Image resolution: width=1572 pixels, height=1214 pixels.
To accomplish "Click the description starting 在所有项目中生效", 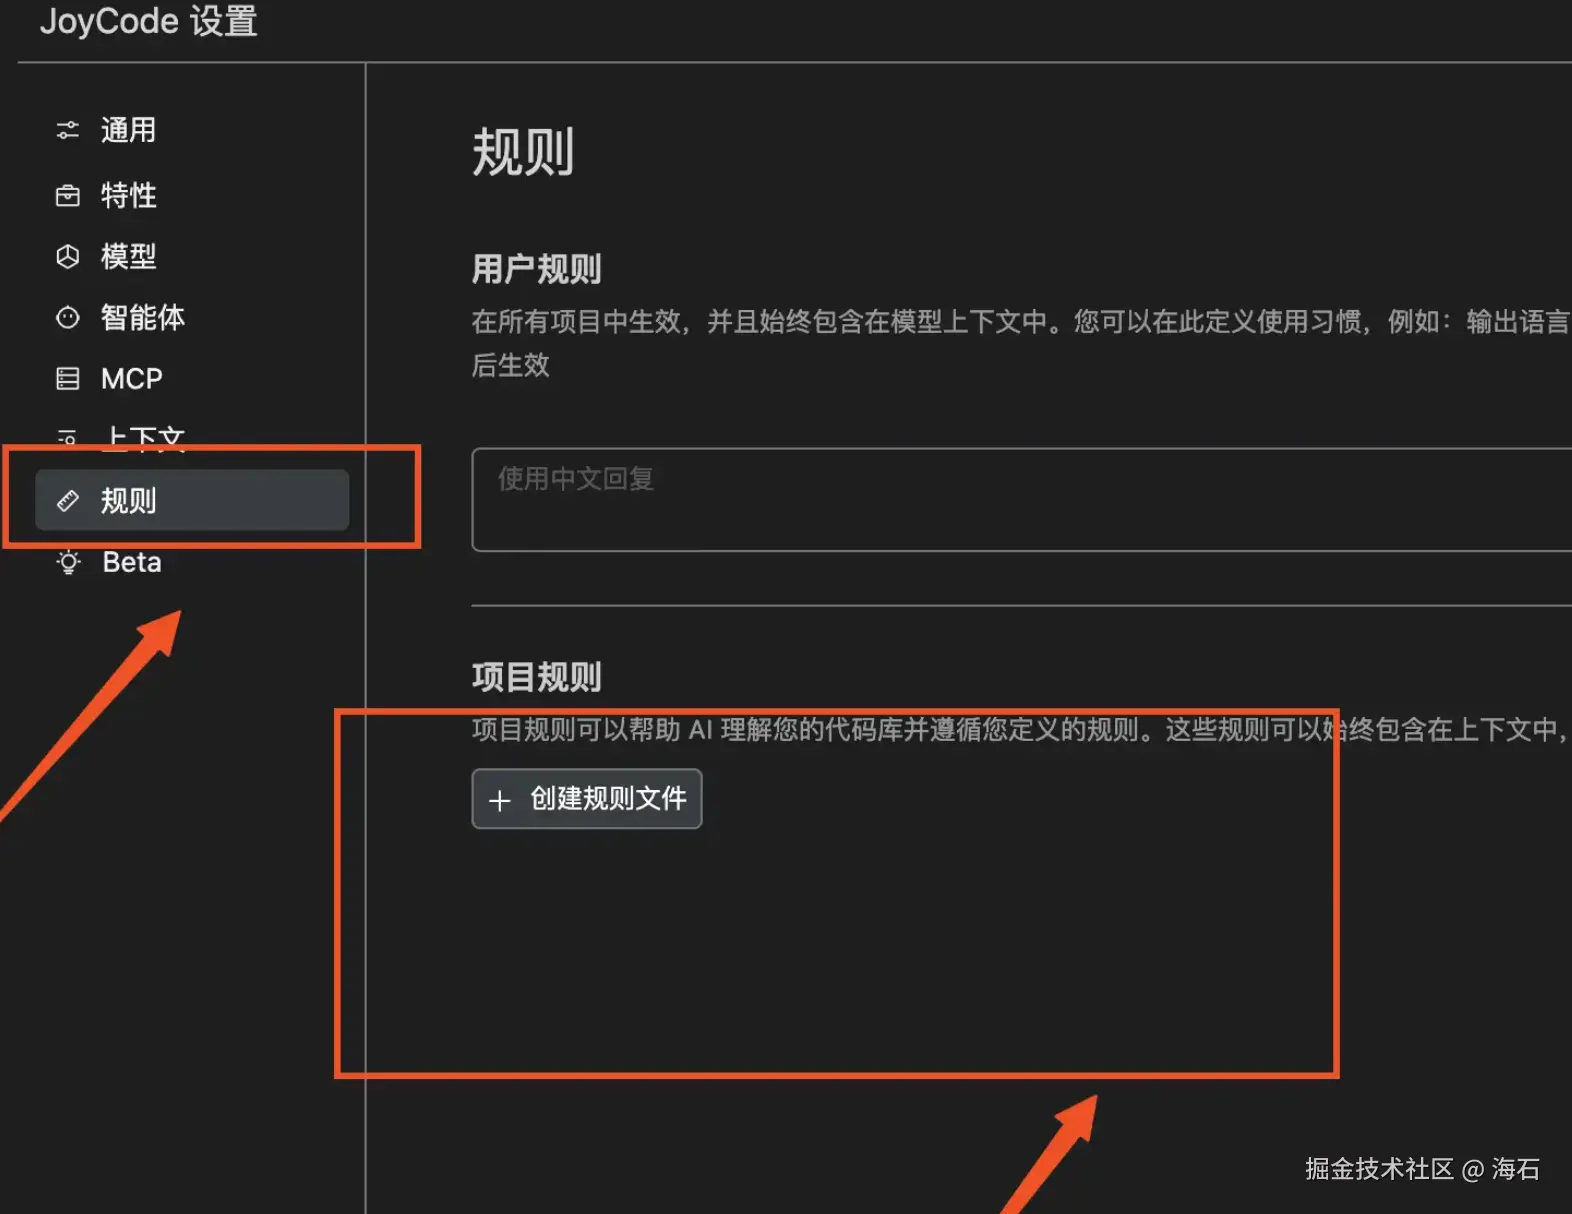I will (1021, 343).
